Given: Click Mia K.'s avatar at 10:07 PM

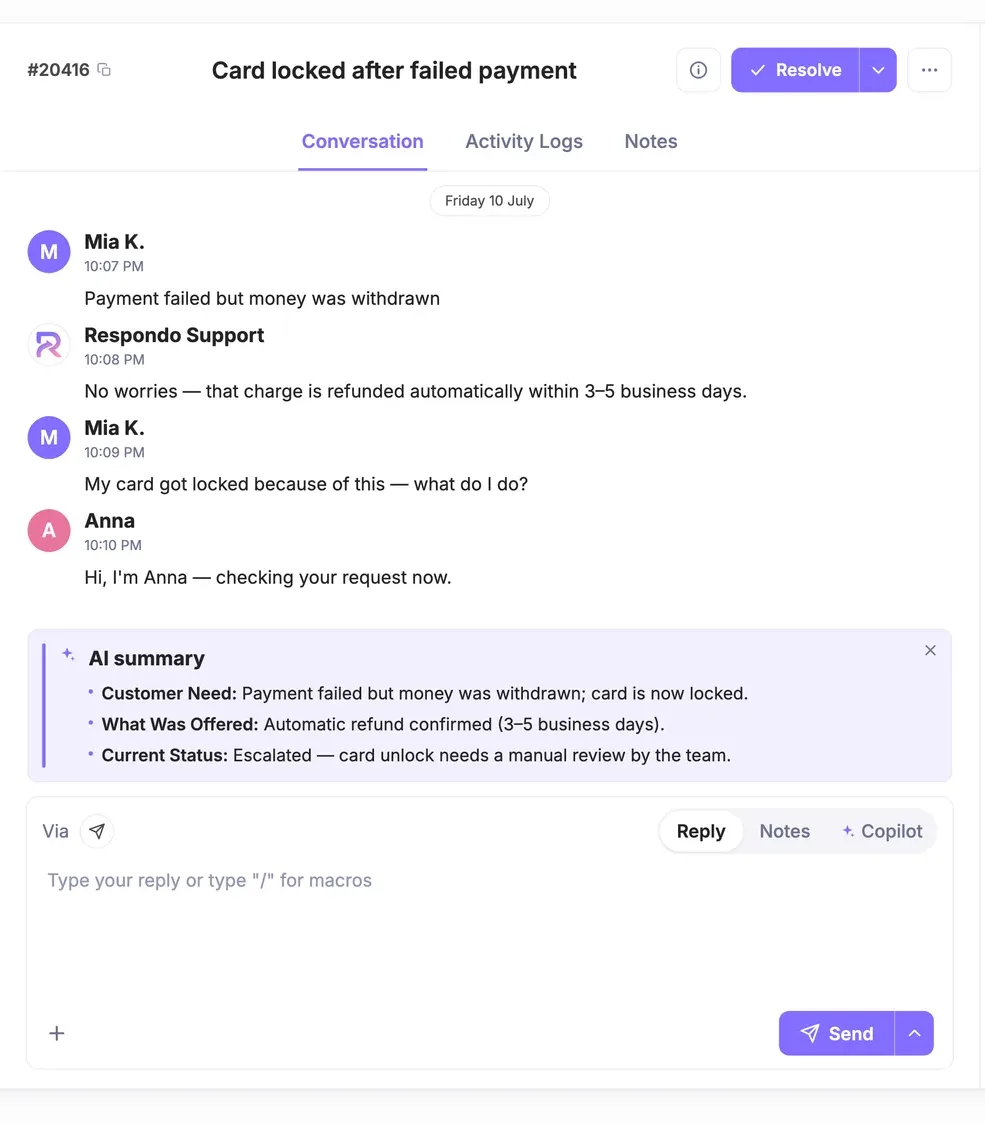Looking at the screenshot, I should (x=49, y=251).
